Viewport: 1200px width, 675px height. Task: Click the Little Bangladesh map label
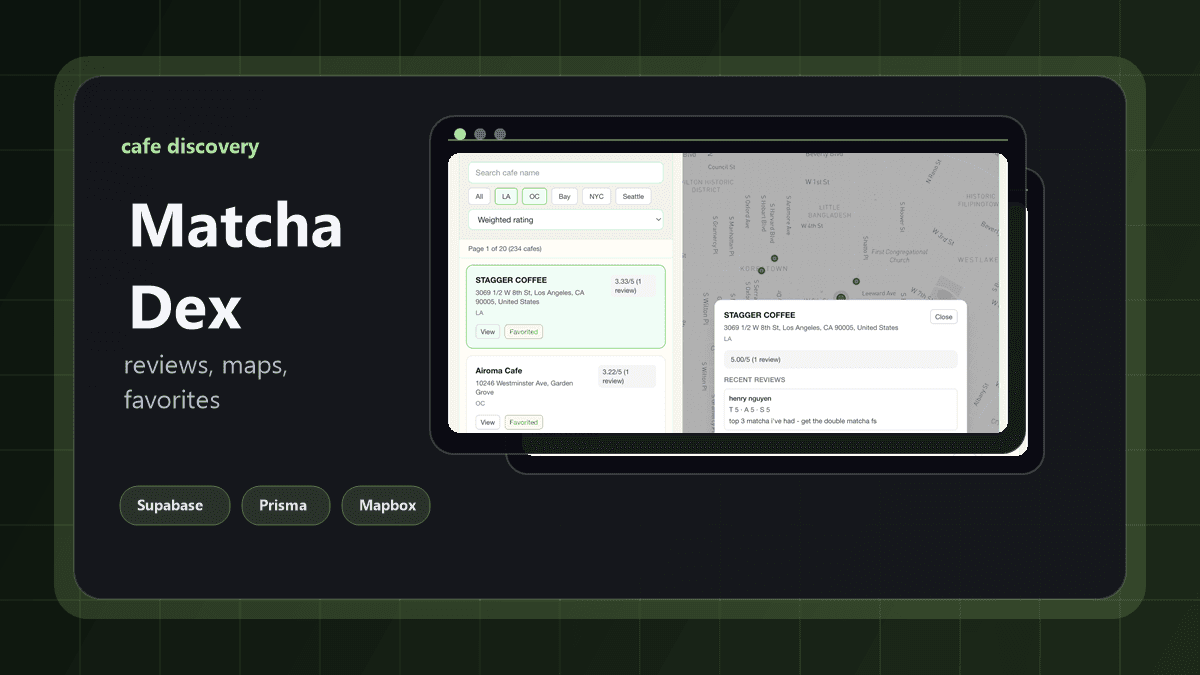830,211
